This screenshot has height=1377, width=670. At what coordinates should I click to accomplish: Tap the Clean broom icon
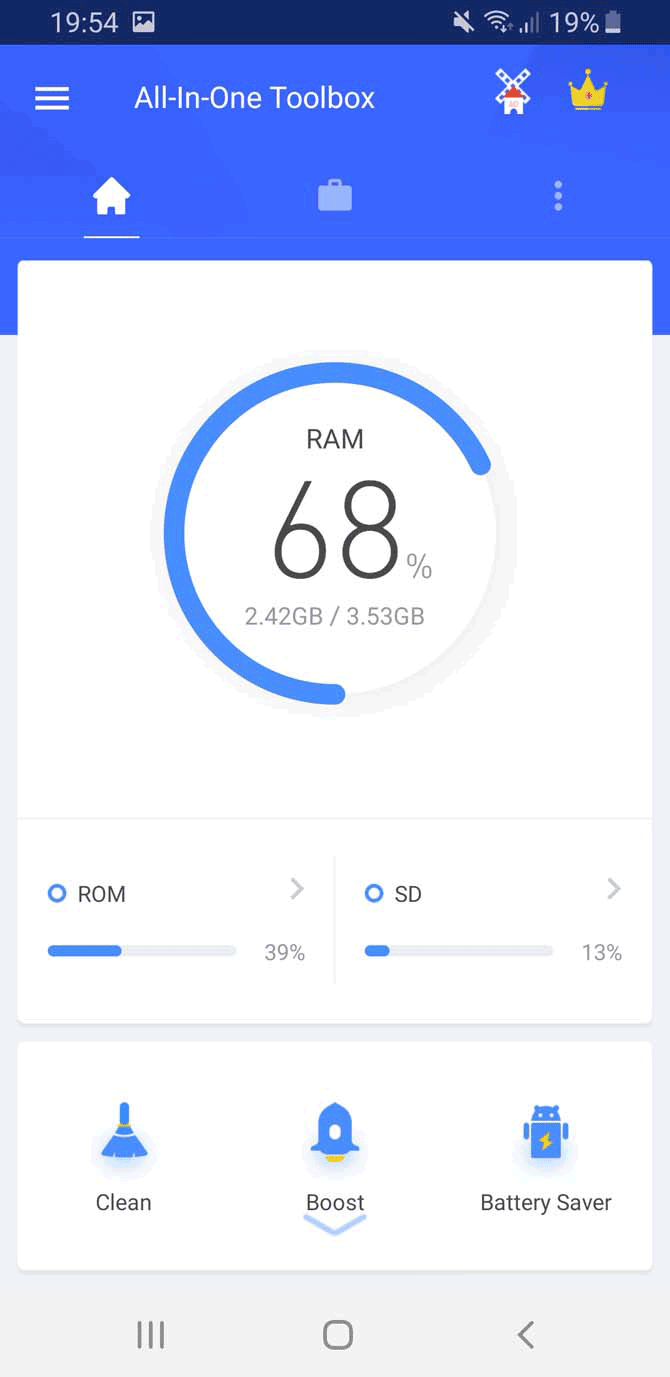coord(124,1131)
